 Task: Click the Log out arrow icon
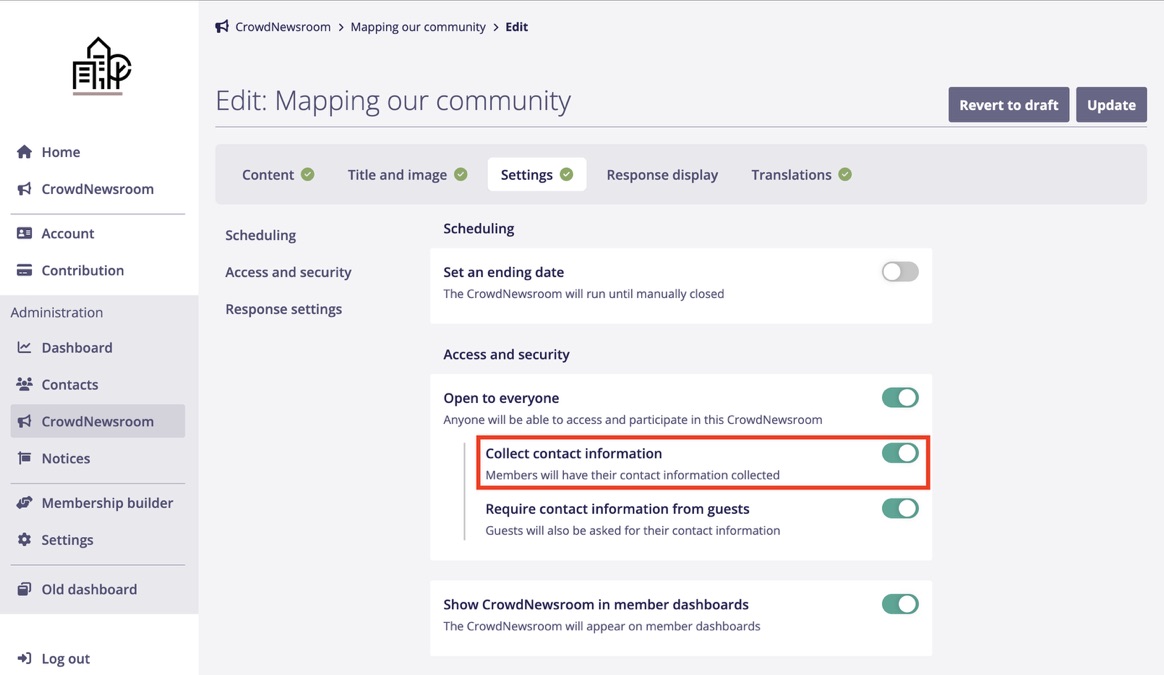tap(24, 658)
